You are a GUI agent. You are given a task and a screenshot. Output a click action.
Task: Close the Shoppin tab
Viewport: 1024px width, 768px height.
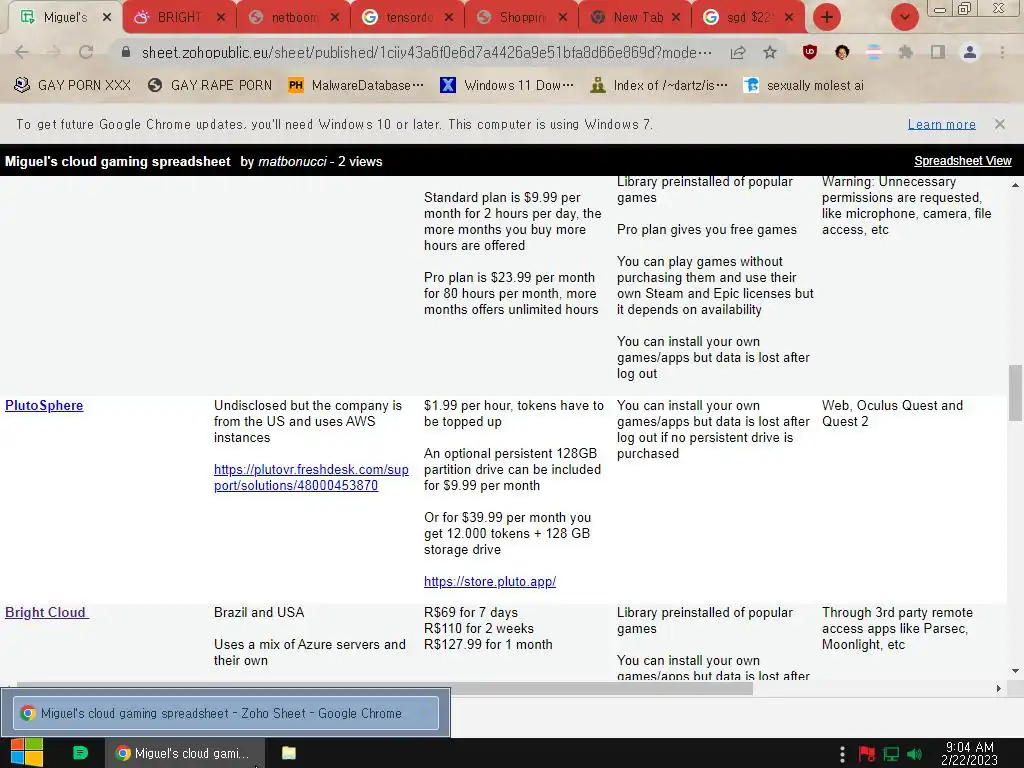point(562,18)
